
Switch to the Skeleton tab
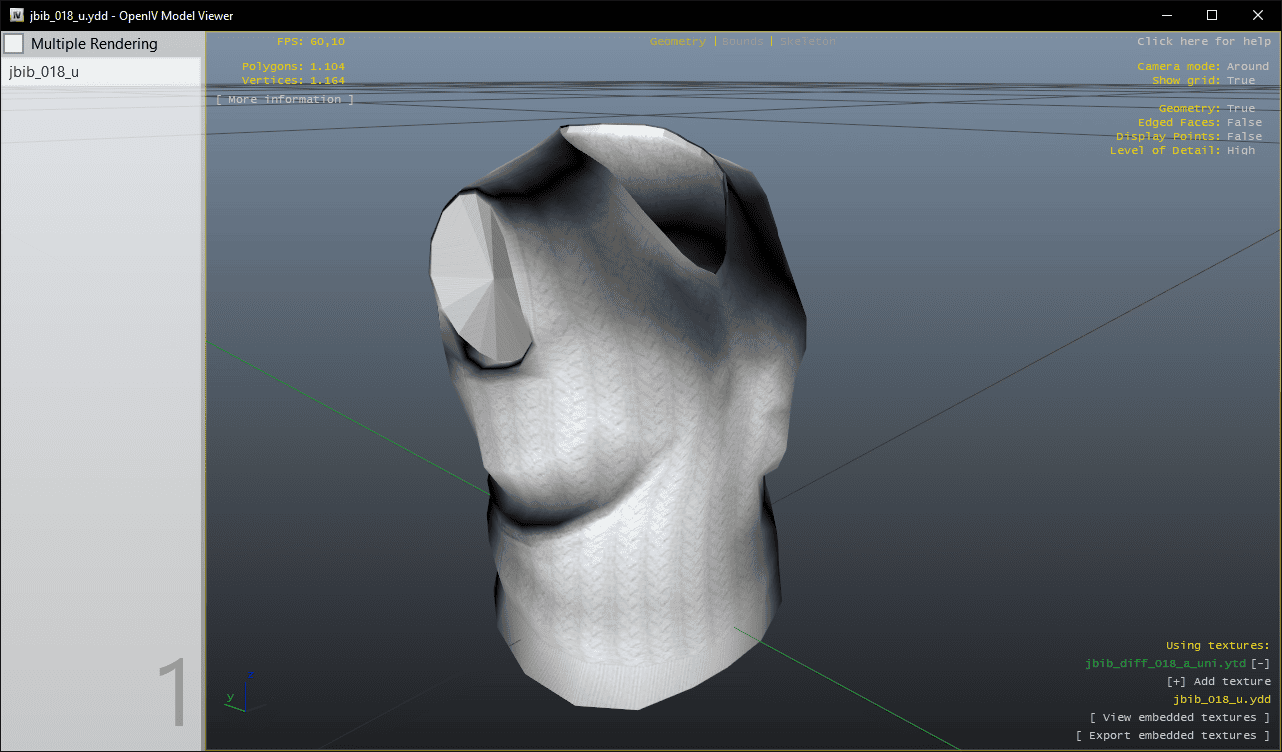807,42
